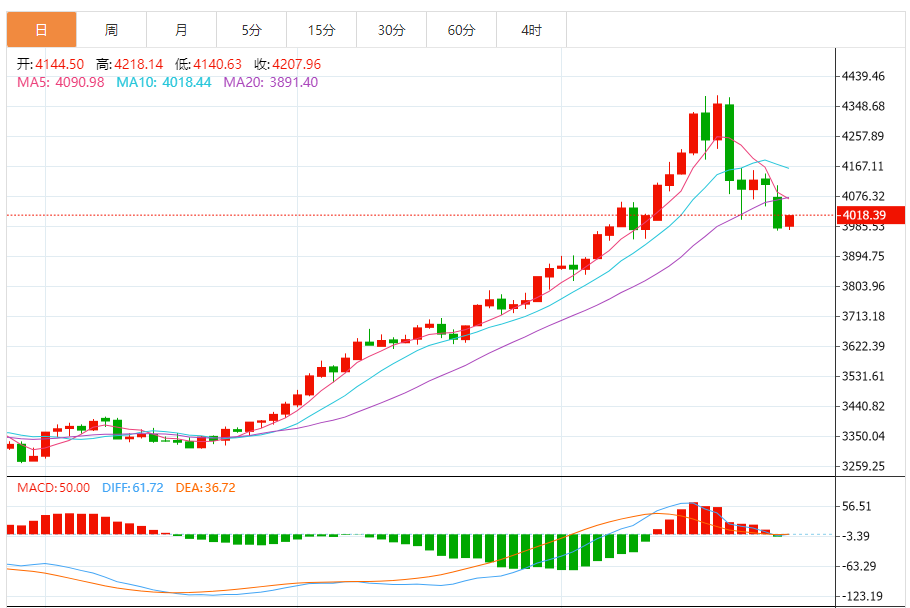Select the 5分 timeframe

click(253, 30)
